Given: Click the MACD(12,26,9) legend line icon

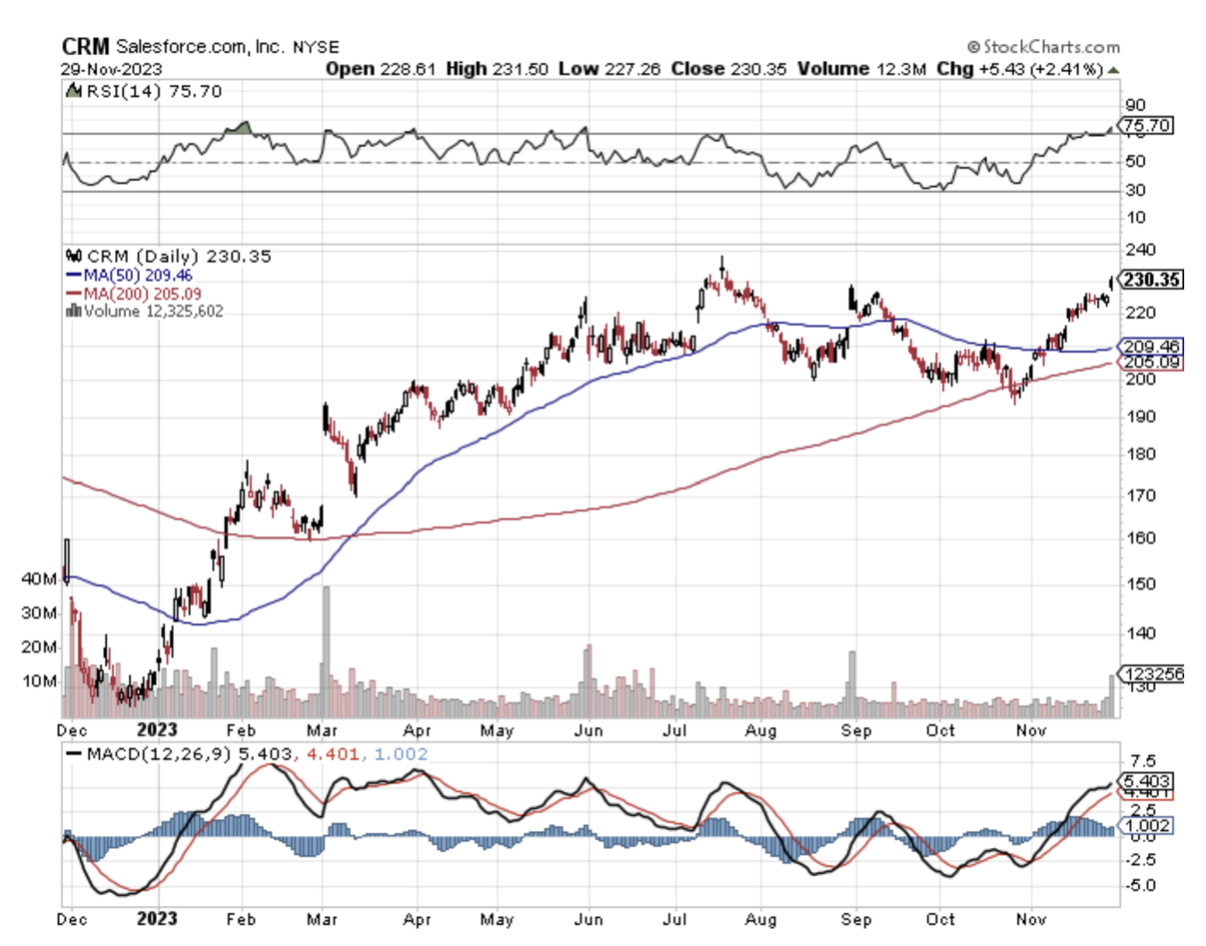Looking at the screenshot, I should (71, 752).
